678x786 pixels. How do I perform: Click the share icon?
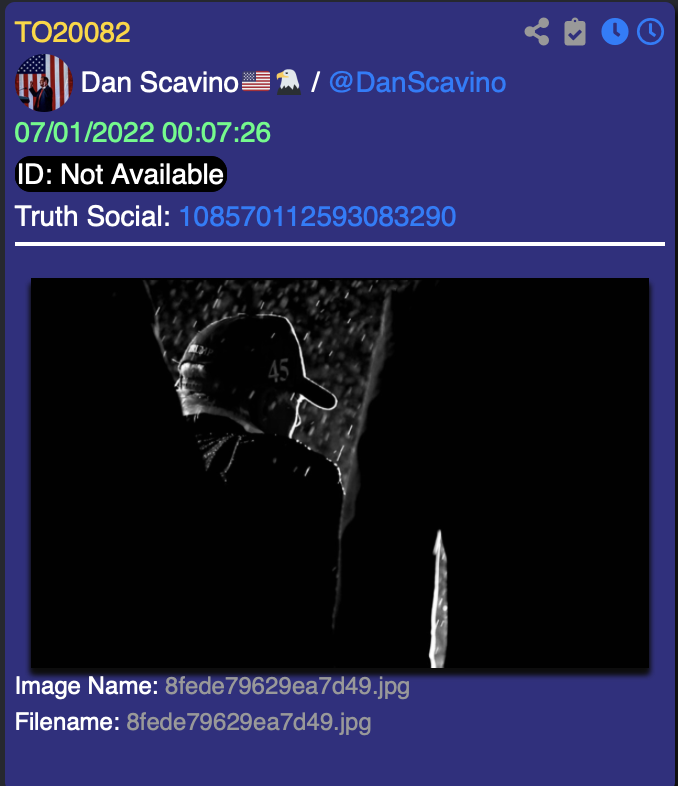(537, 32)
